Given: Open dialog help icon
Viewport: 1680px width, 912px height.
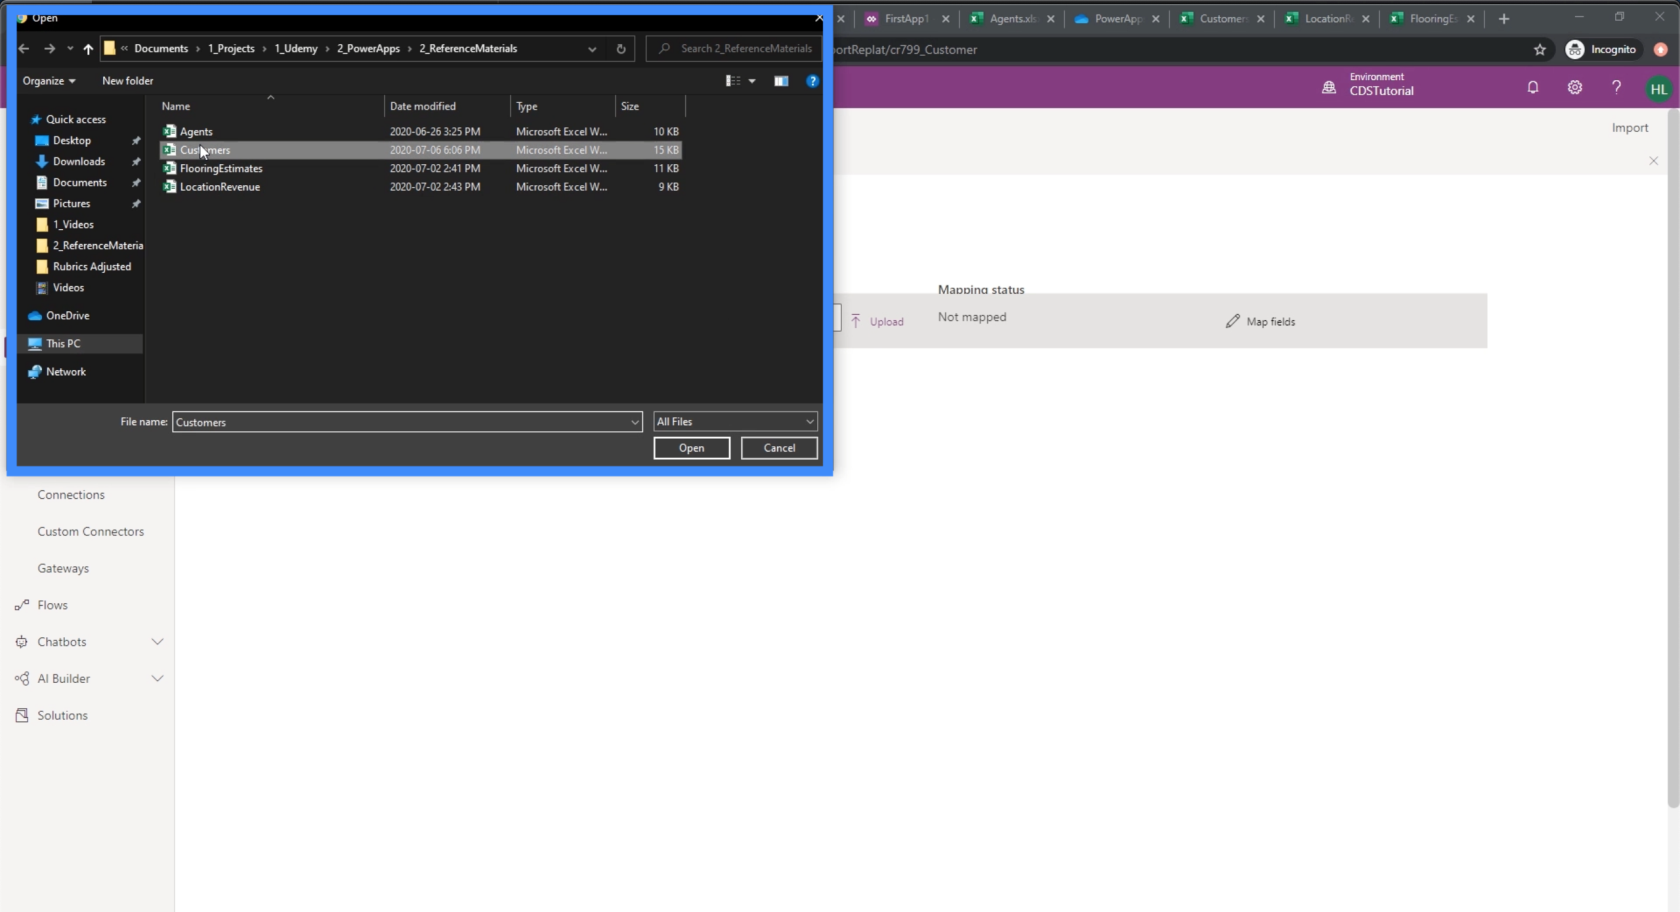Looking at the screenshot, I should tap(812, 81).
